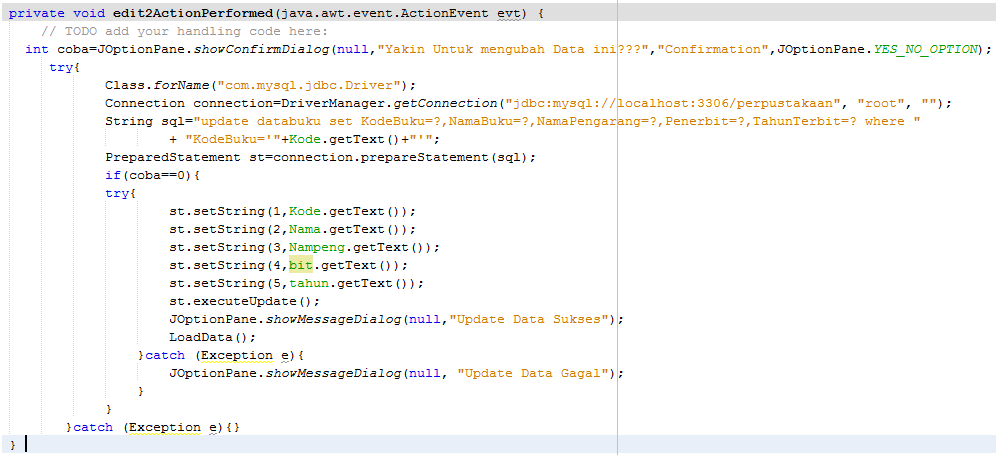Screen dimensions: 996x455
Task: Click PreparedStatement type keyword
Action: pos(173,157)
